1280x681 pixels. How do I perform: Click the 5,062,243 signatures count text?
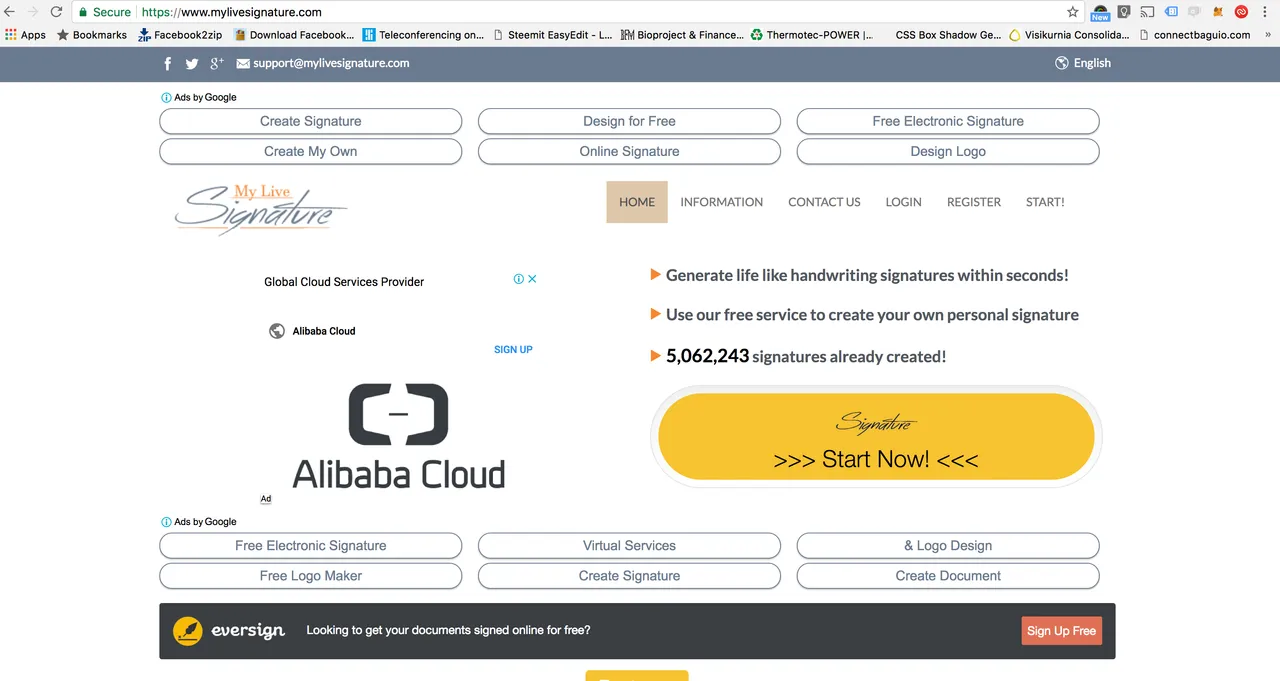[x=806, y=356]
